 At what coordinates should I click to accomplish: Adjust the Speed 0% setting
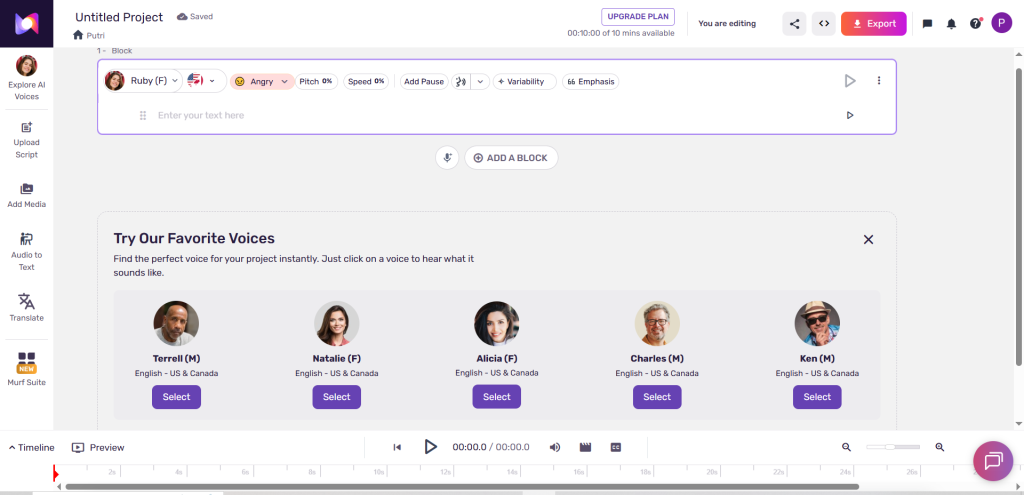tap(366, 82)
